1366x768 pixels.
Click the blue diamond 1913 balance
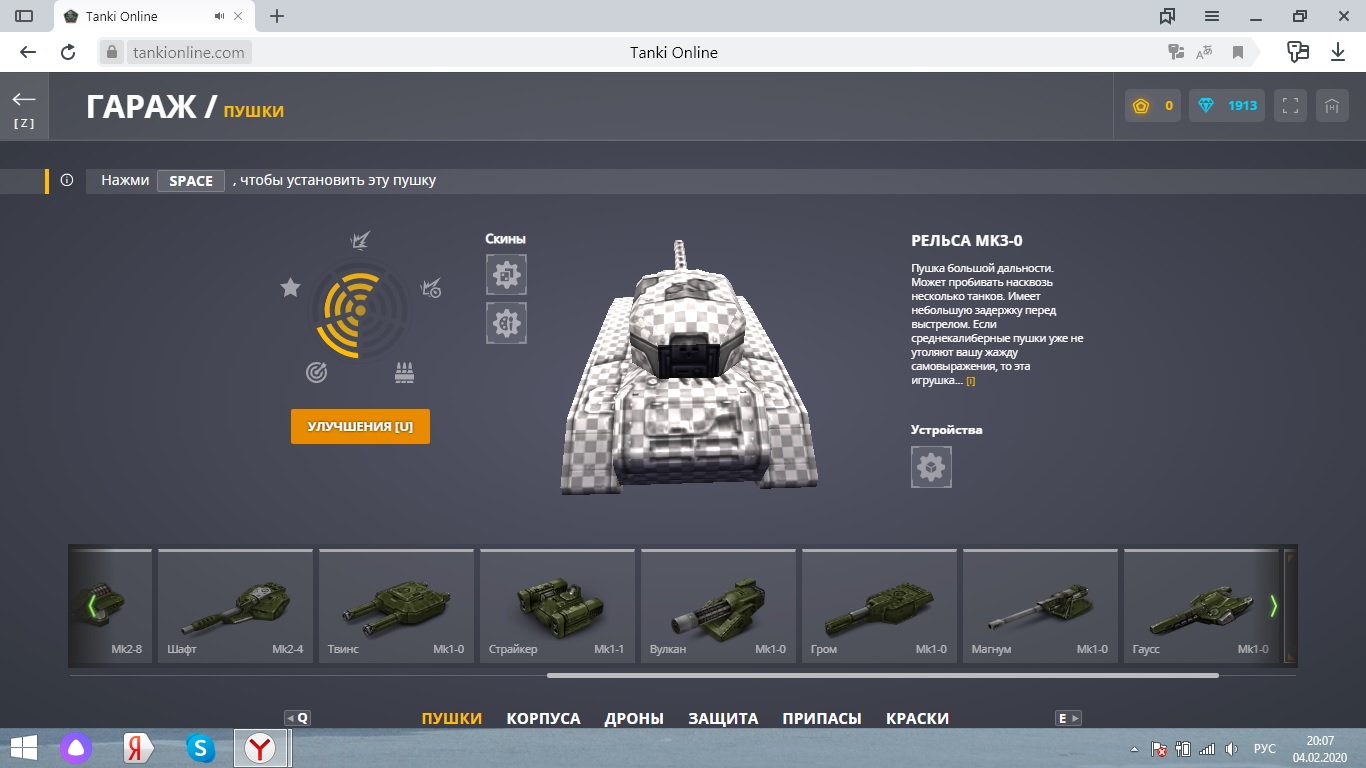coord(1227,106)
